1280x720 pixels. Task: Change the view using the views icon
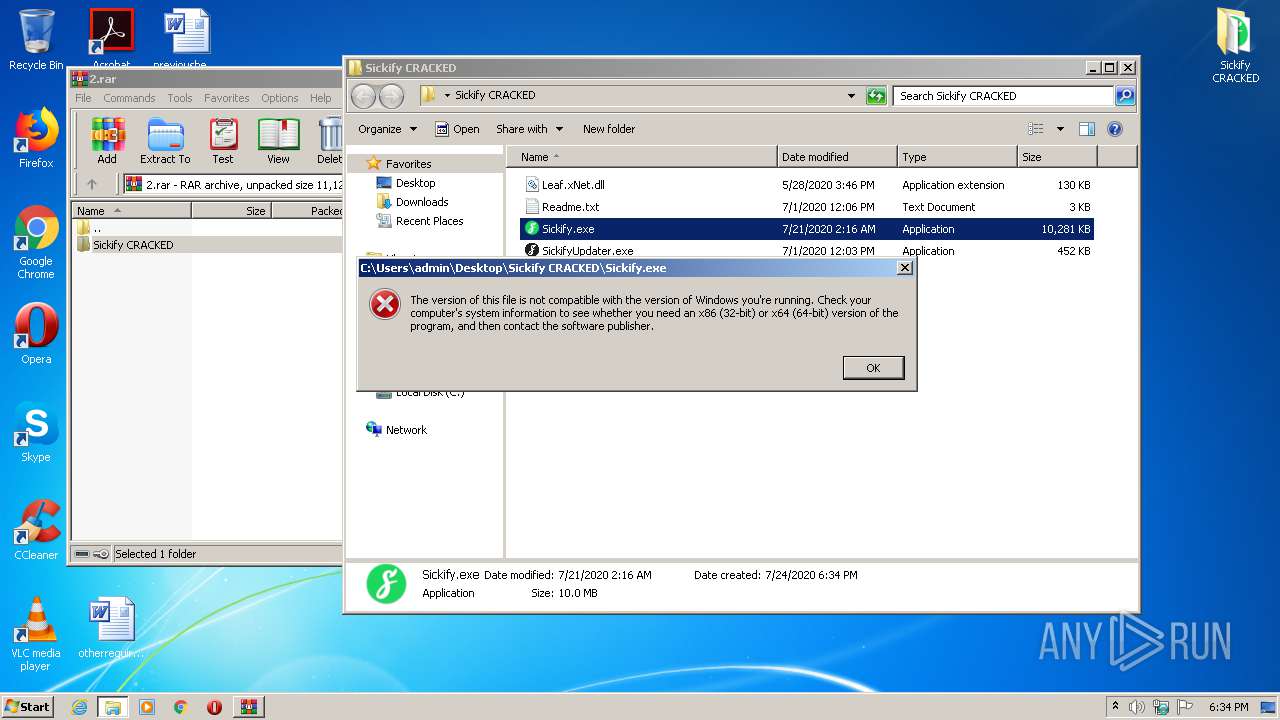pyautogui.click(x=1036, y=129)
